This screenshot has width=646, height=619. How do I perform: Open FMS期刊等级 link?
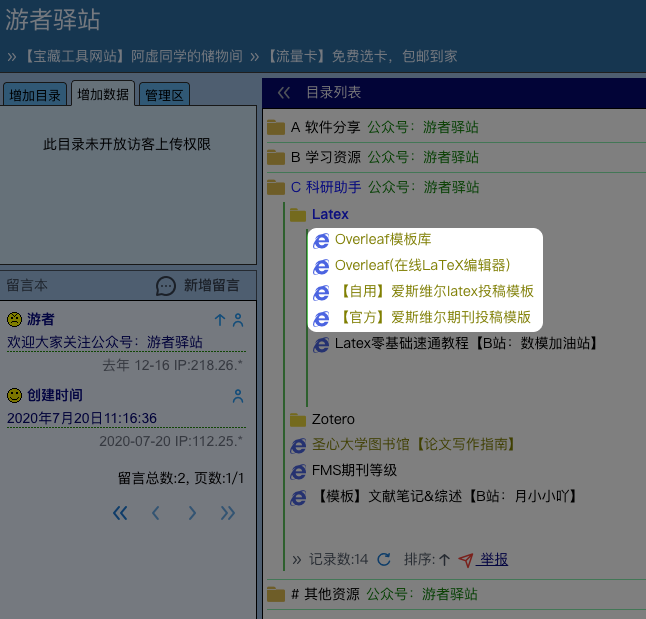click(x=354, y=470)
